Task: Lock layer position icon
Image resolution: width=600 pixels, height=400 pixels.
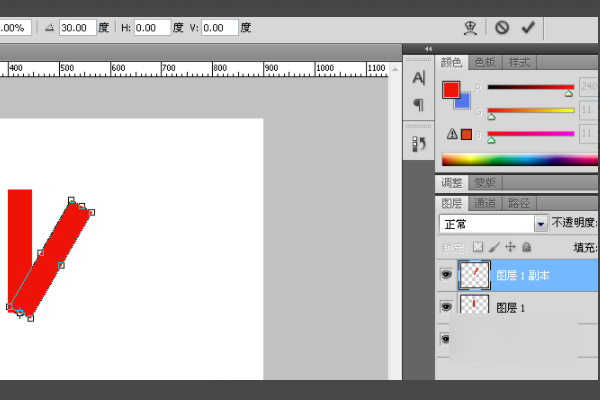Action: pyautogui.click(x=510, y=246)
